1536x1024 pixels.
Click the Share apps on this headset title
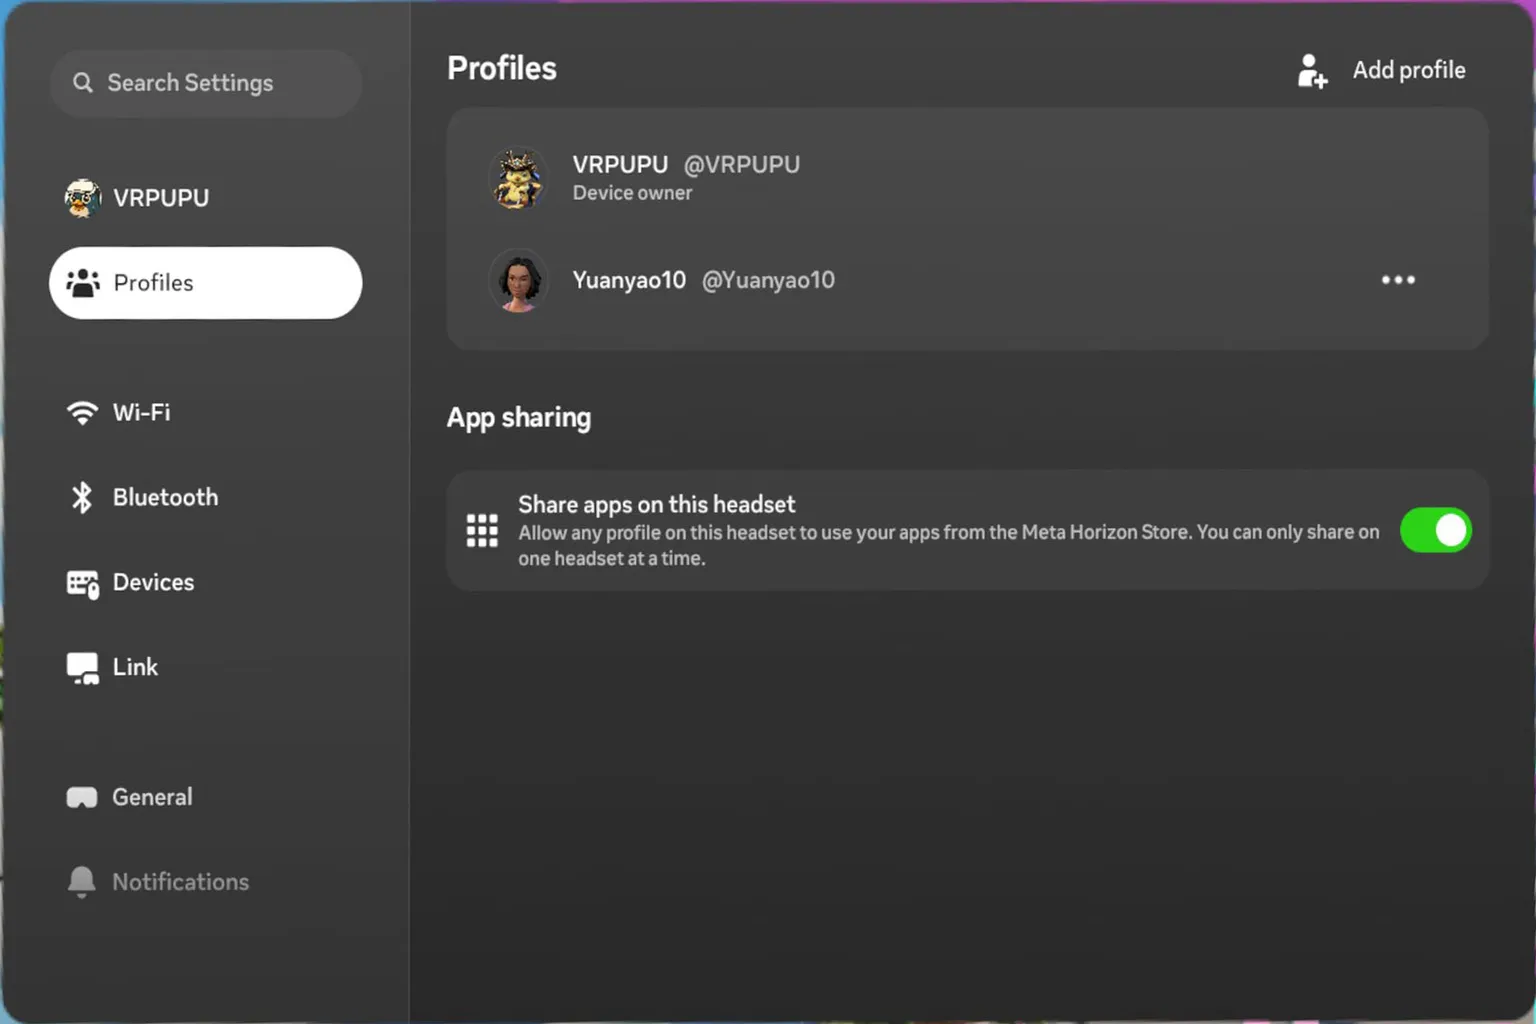pos(656,504)
